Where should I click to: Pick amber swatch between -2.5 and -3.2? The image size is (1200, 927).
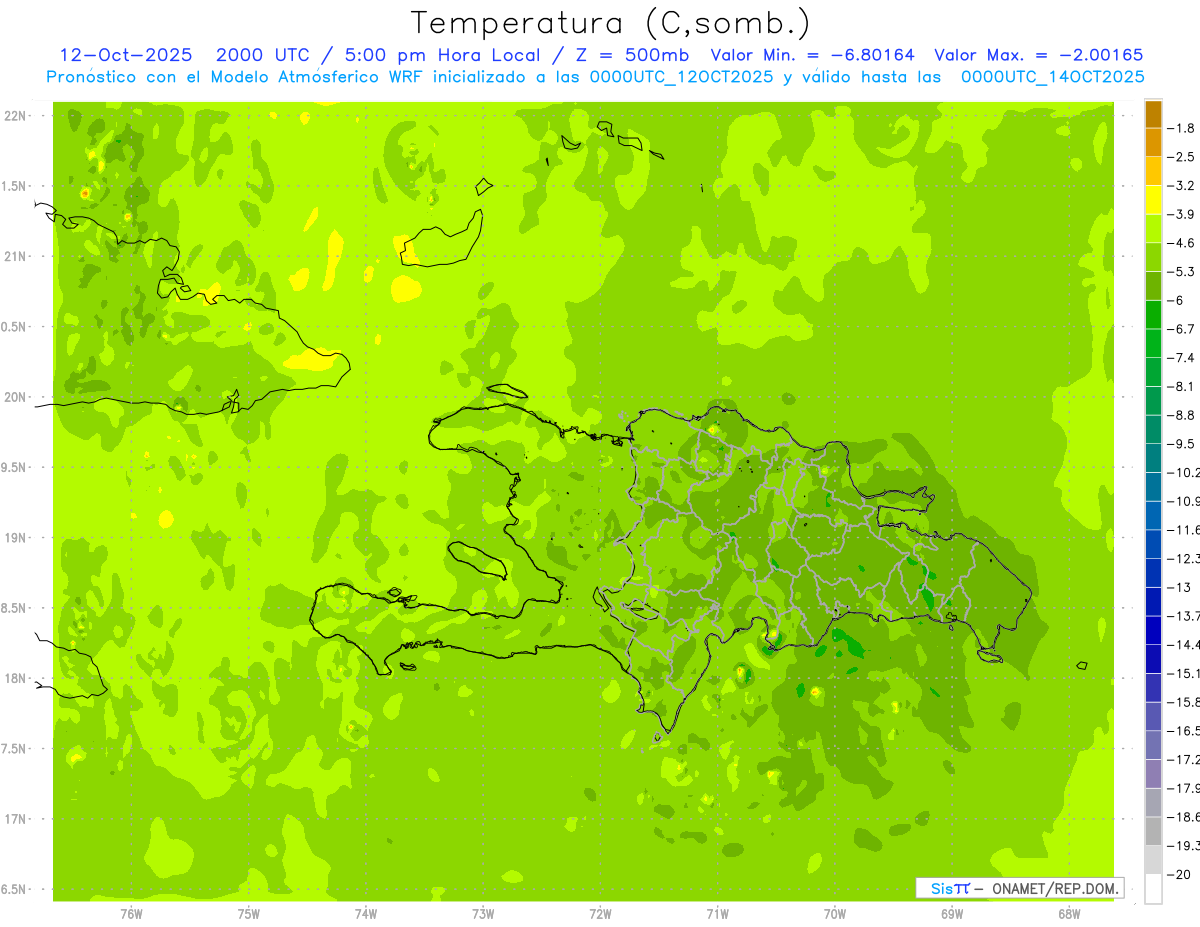[x=1153, y=171]
